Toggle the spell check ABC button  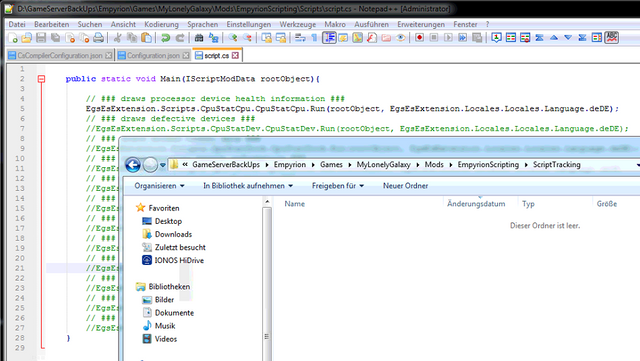(611, 38)
